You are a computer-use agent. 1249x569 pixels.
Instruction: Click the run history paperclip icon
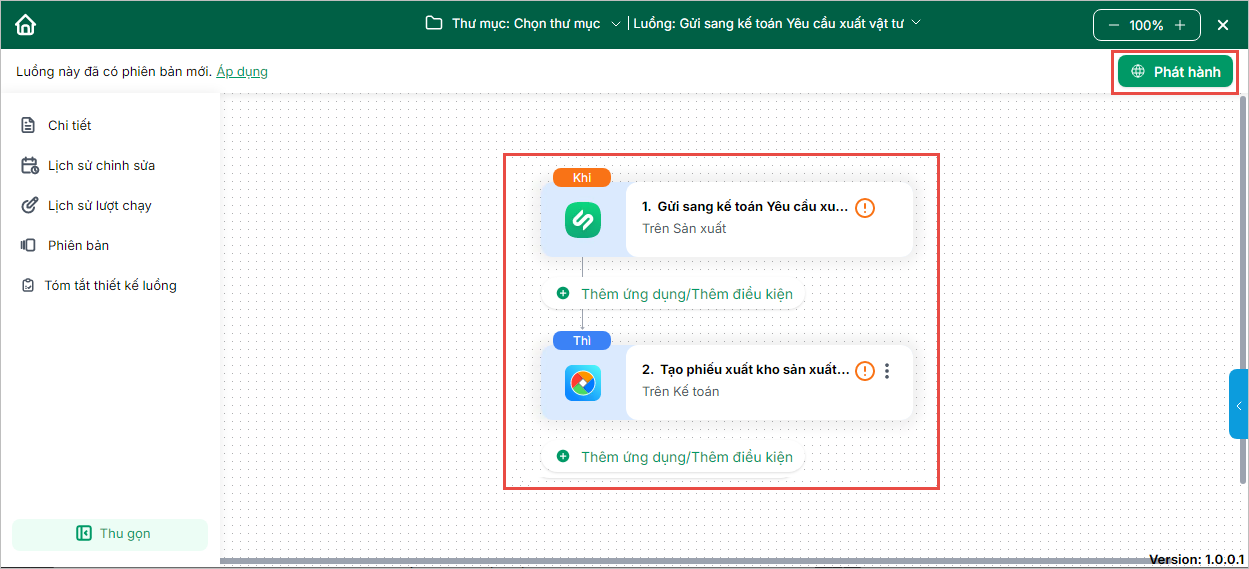[x=28, y=205]
